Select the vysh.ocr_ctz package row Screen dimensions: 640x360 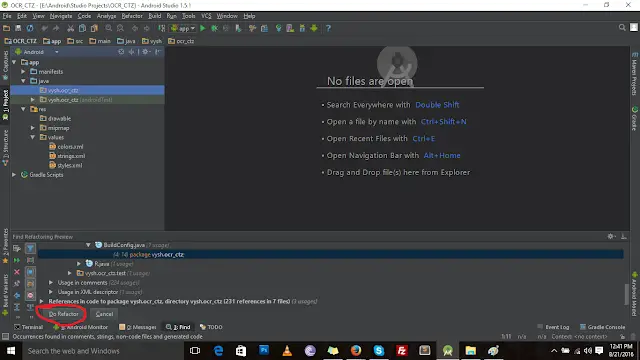pos(87,90)
